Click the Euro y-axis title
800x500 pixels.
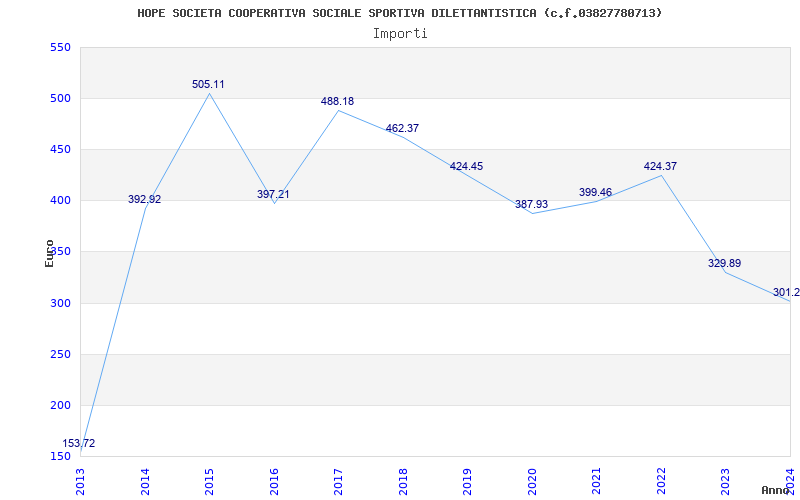click(x=49, y=253)
